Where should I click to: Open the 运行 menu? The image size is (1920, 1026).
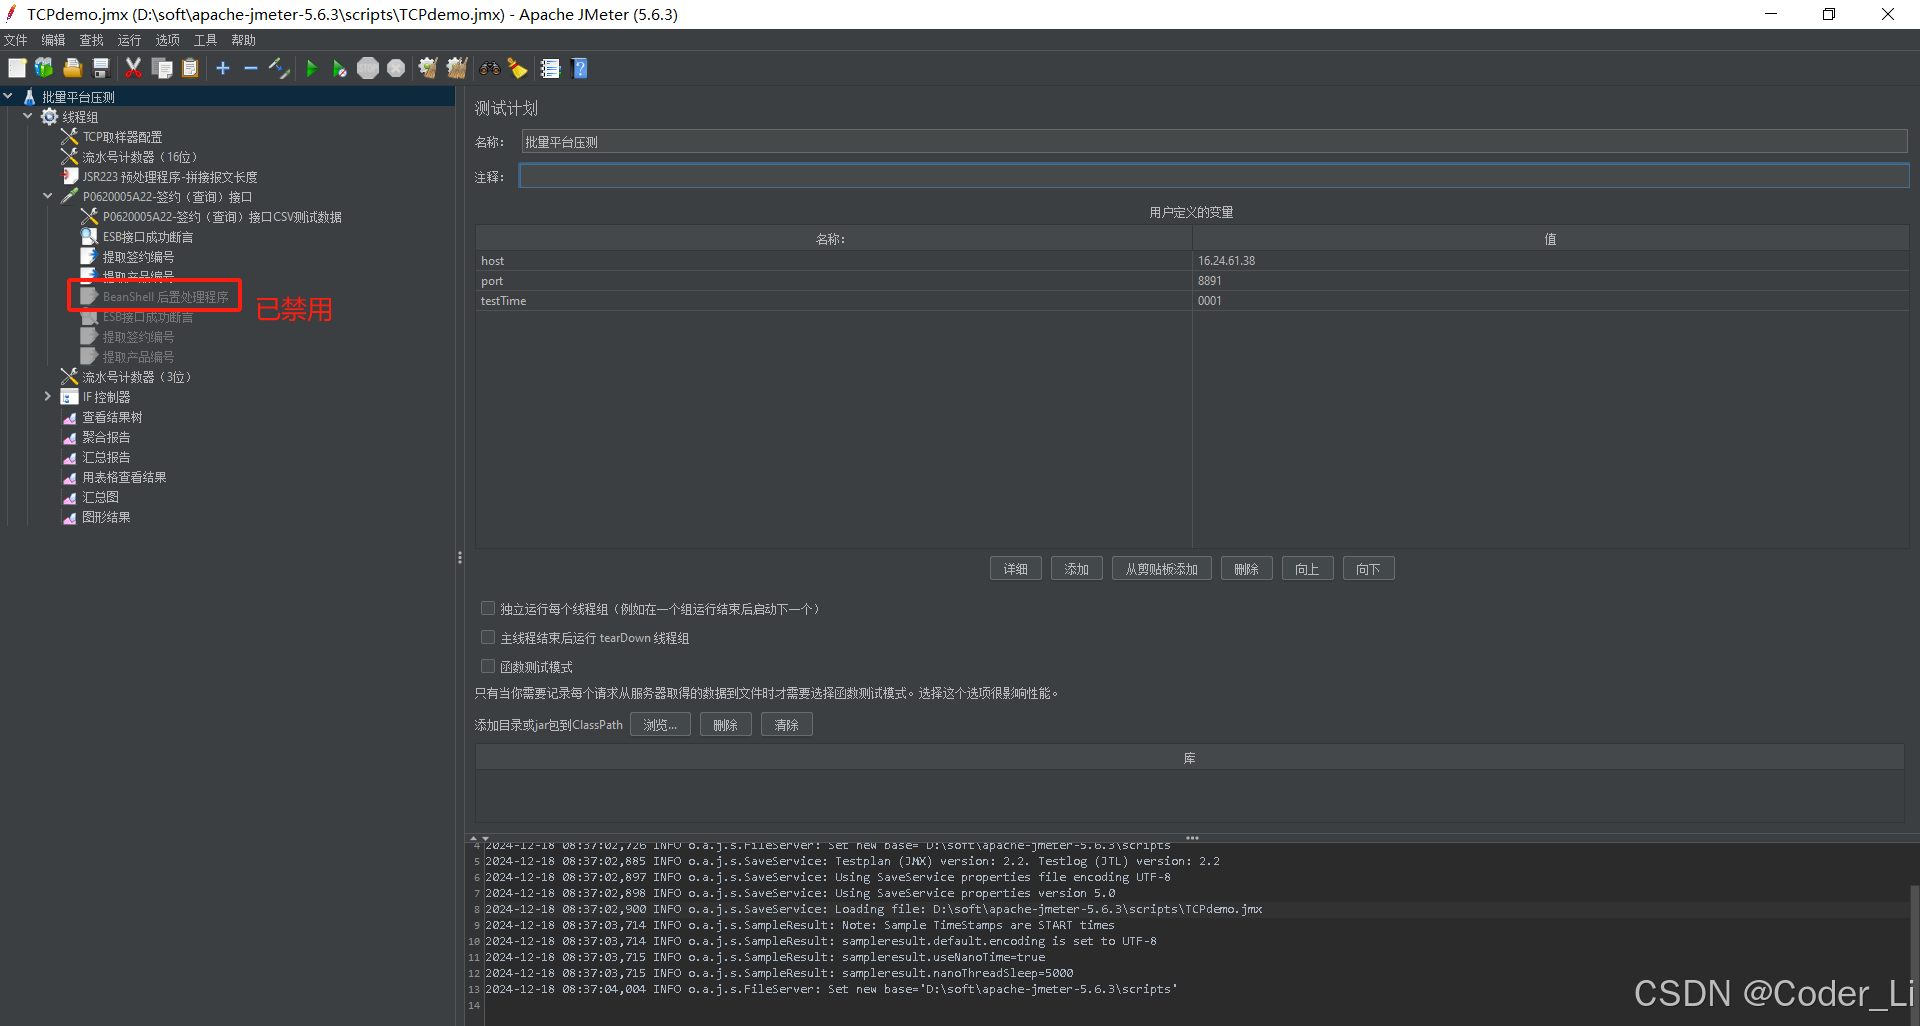129,40
